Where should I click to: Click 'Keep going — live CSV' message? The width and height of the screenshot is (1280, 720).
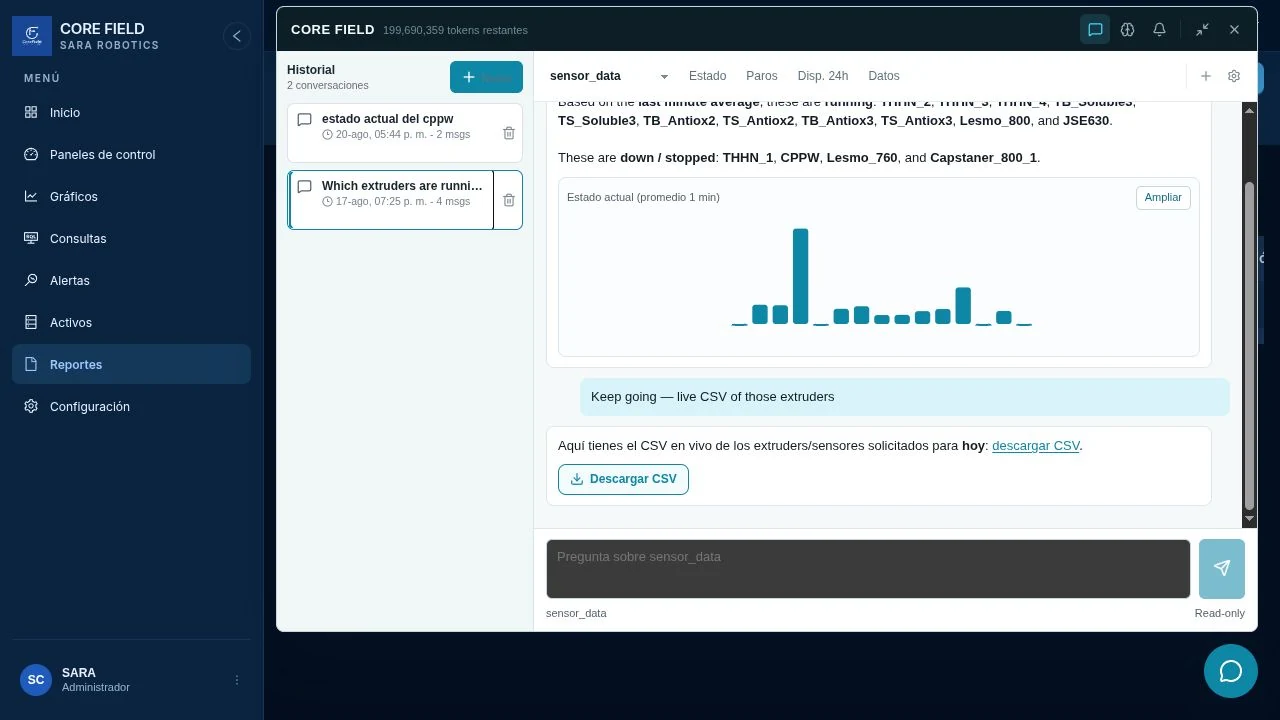(904, 397)
